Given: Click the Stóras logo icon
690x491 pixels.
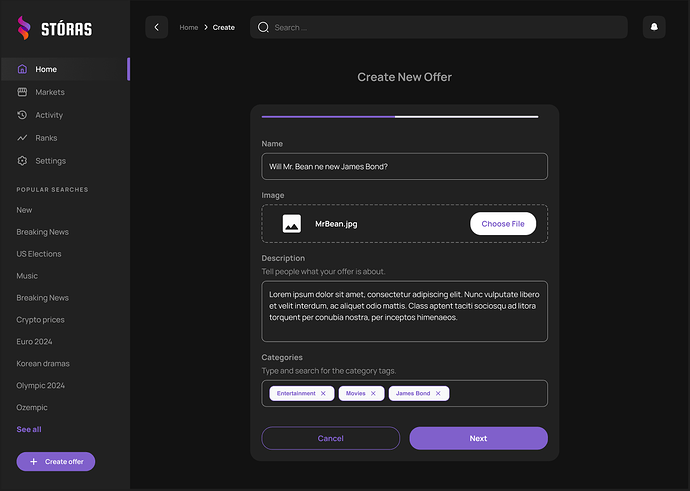Looking at the screenshot, I should (x=23, y=29).
